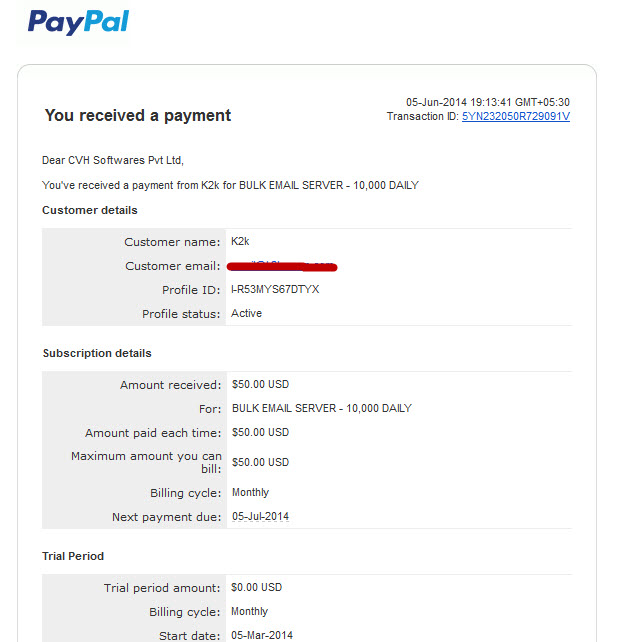Screen dimensions: 618x642
Task: Select Profile ID I-R53MYS67DTYX text
Action: (275, 289)
